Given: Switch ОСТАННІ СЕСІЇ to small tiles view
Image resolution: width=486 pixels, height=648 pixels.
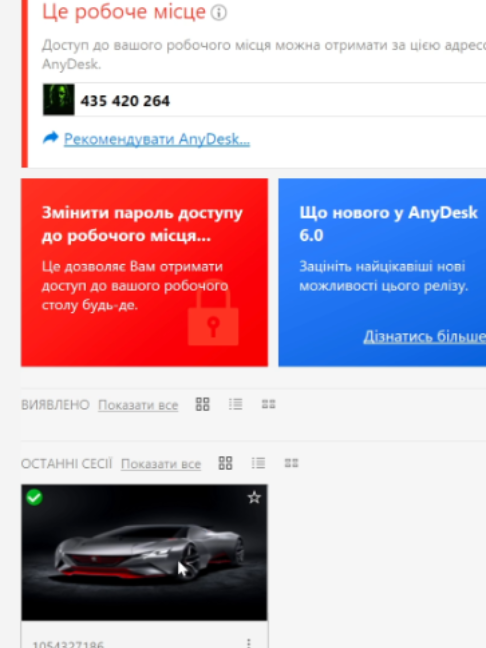Looking at the screenshot, I should pos(291,463).
